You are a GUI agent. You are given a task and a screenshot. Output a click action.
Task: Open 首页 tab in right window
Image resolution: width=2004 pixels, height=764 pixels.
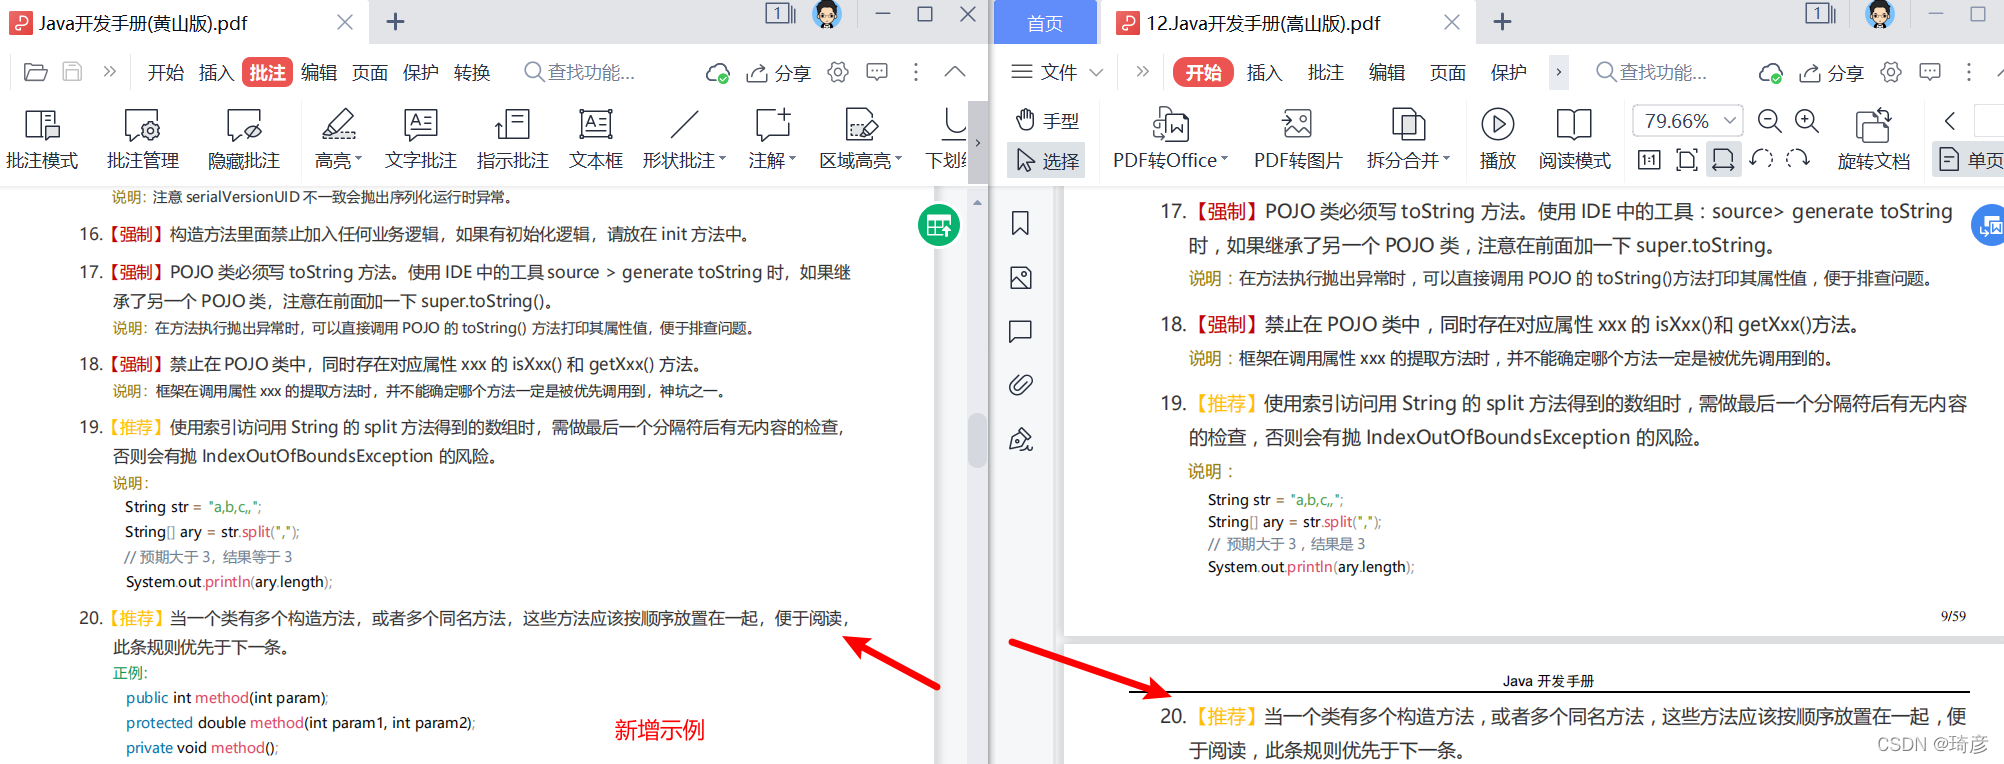coord(1045,22)
